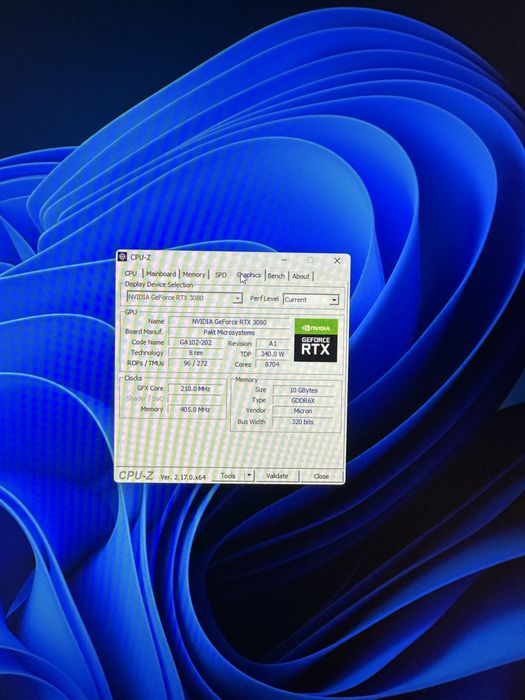Click the 8704 cores value

coord(272,364)
